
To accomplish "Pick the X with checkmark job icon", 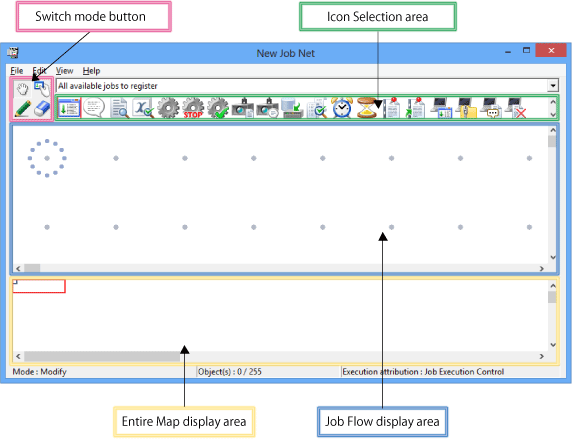I will click(x=143, y=108).
